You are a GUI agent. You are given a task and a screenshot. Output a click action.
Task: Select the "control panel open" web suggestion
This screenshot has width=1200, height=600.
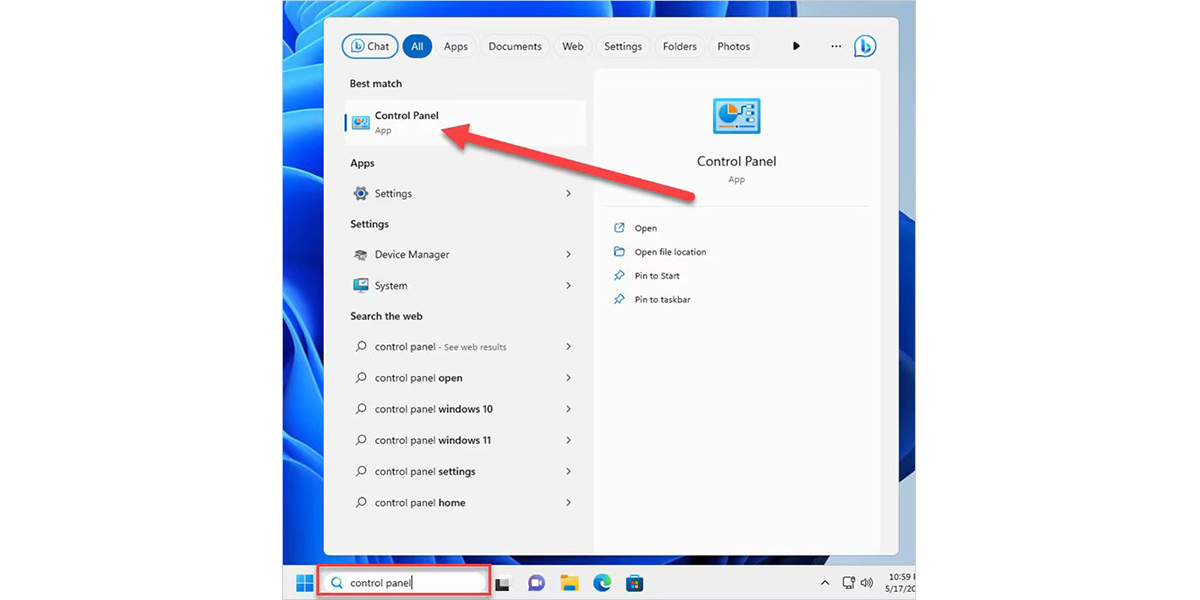pos(465,378)
